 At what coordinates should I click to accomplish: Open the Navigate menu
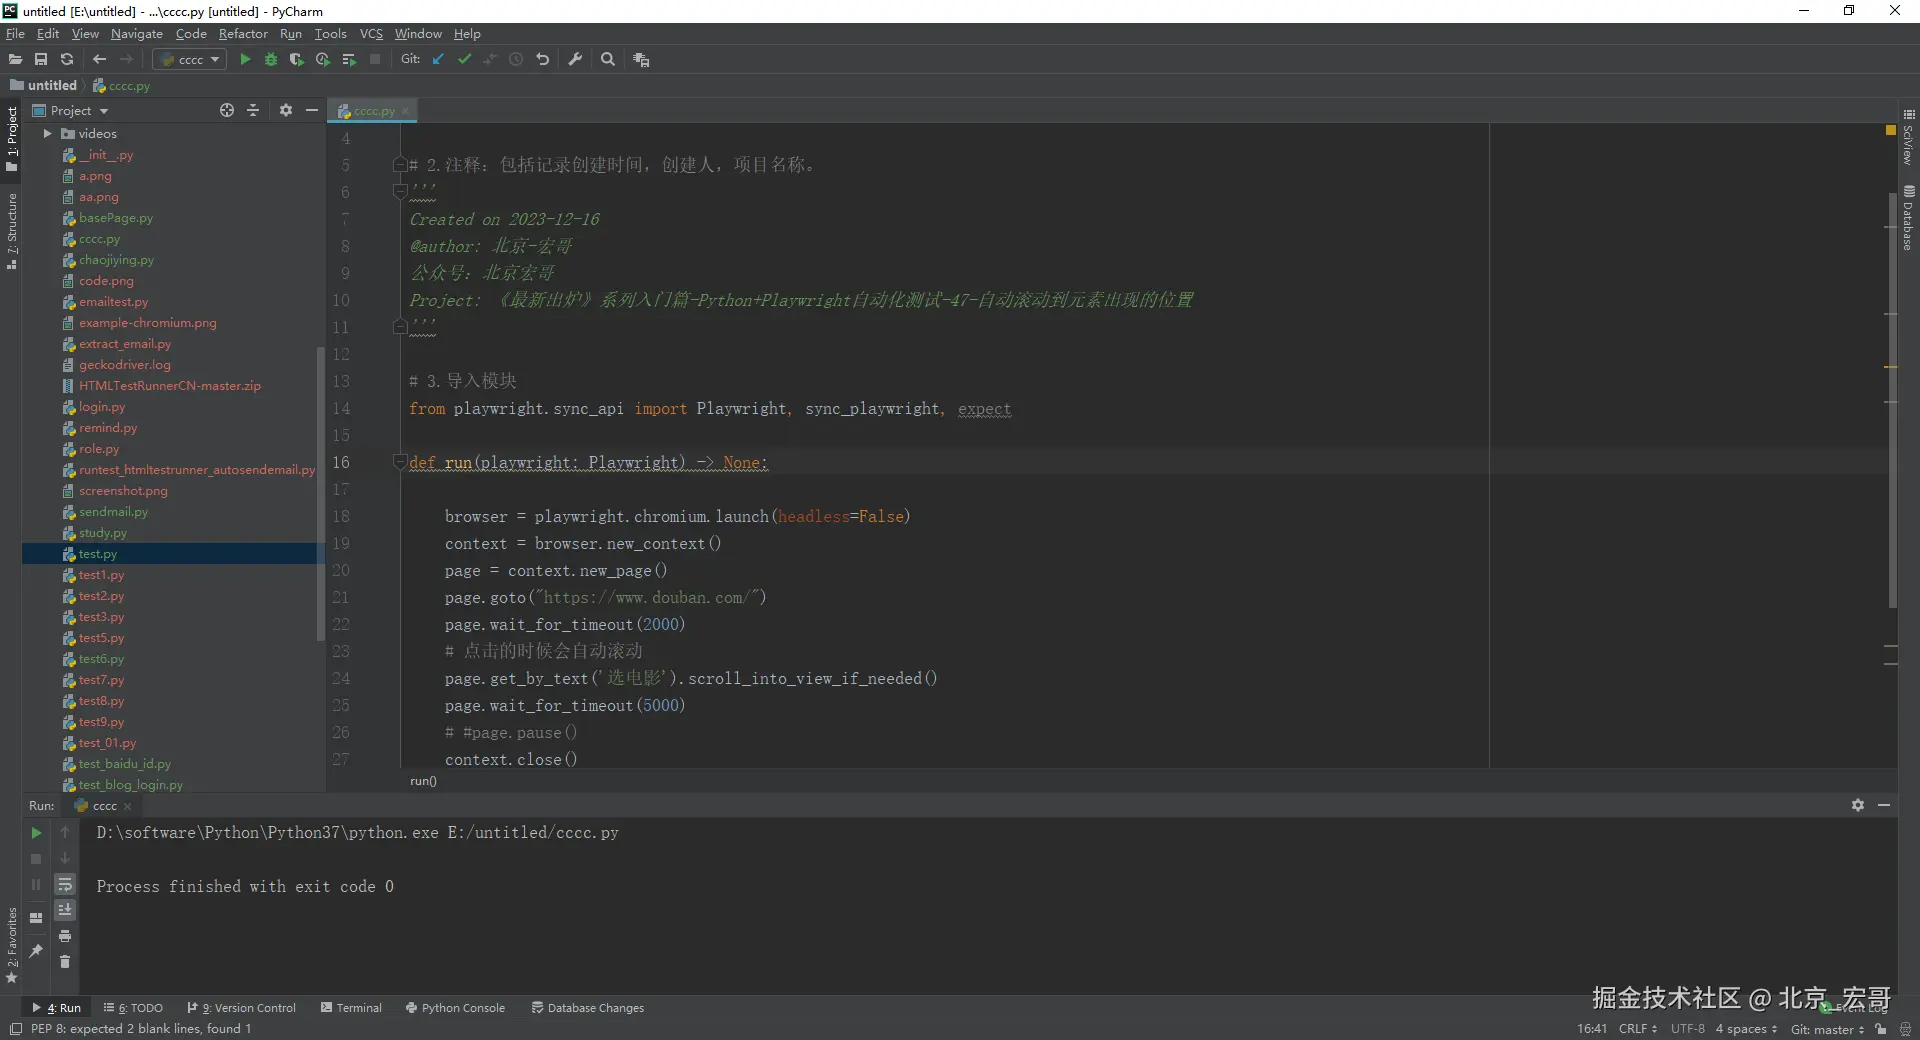coord(137,34)
